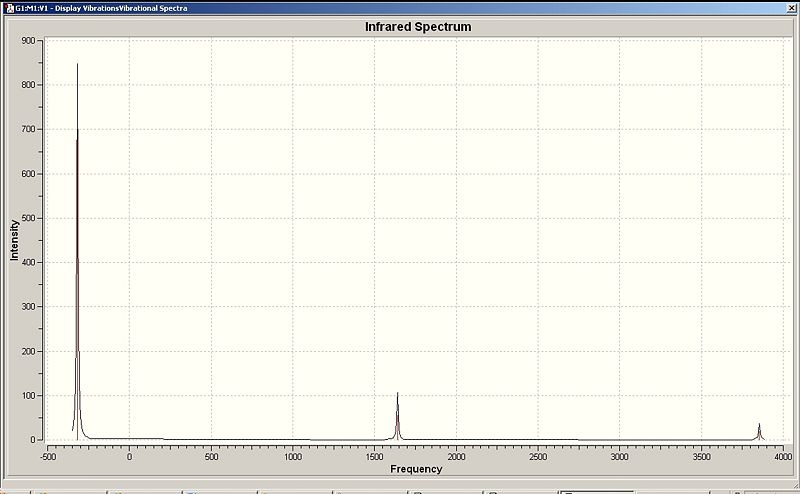This screenshot has height=494, width=800.
Task: Open the window icon menu in title bar
Action: 9,8
